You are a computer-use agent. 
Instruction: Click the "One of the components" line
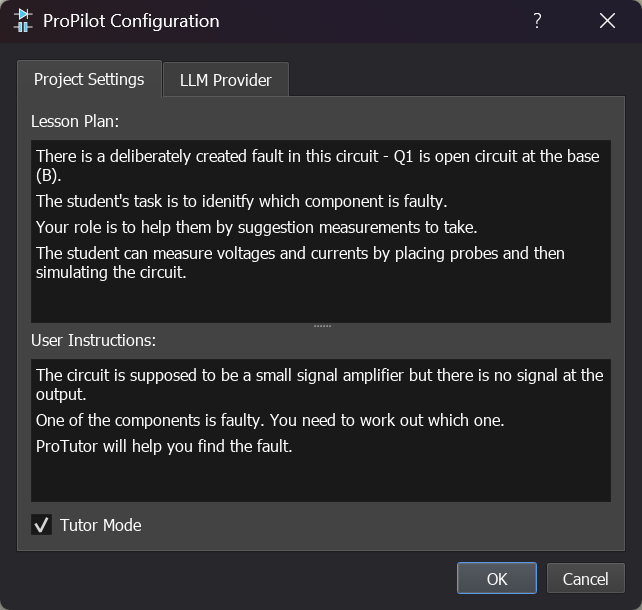pyautogui.click(x=270, y=420)
